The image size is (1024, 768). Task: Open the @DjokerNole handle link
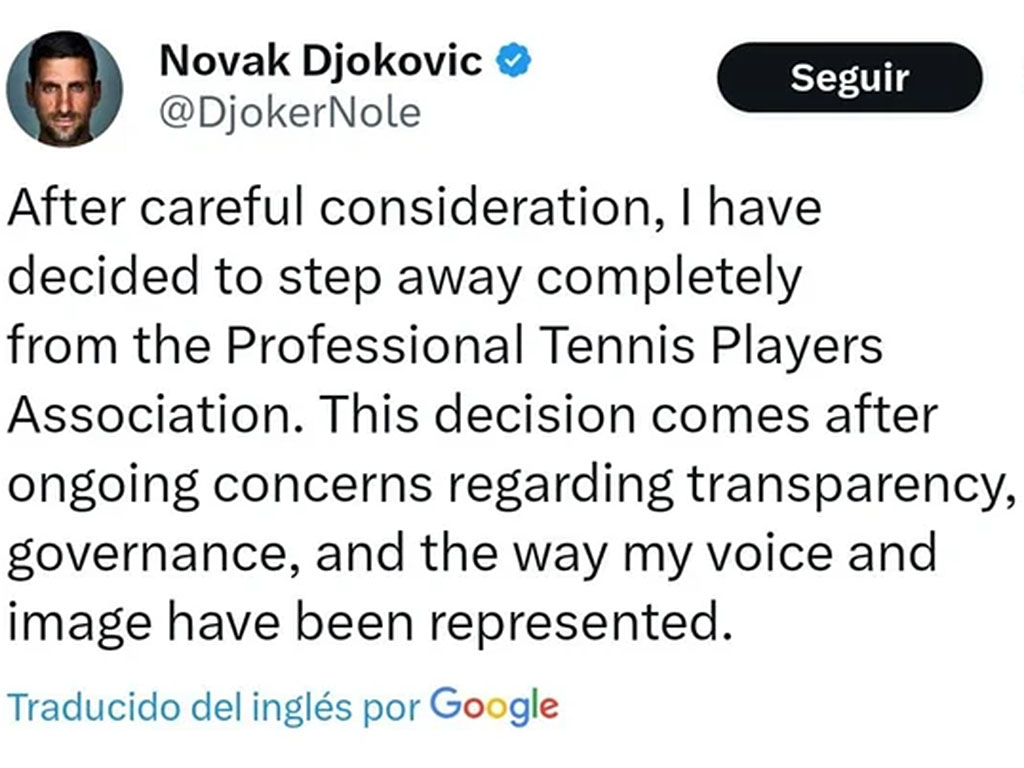(x=290, y=113)
